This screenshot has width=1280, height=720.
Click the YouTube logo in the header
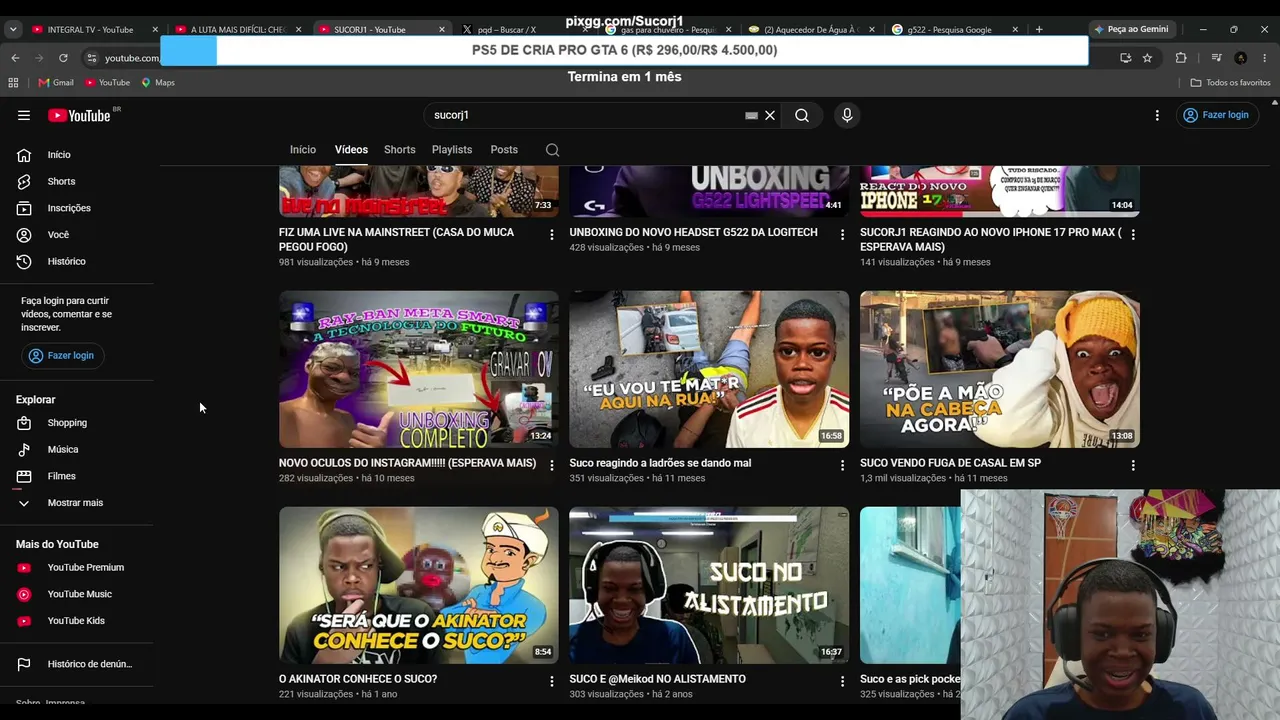(79, 115)
